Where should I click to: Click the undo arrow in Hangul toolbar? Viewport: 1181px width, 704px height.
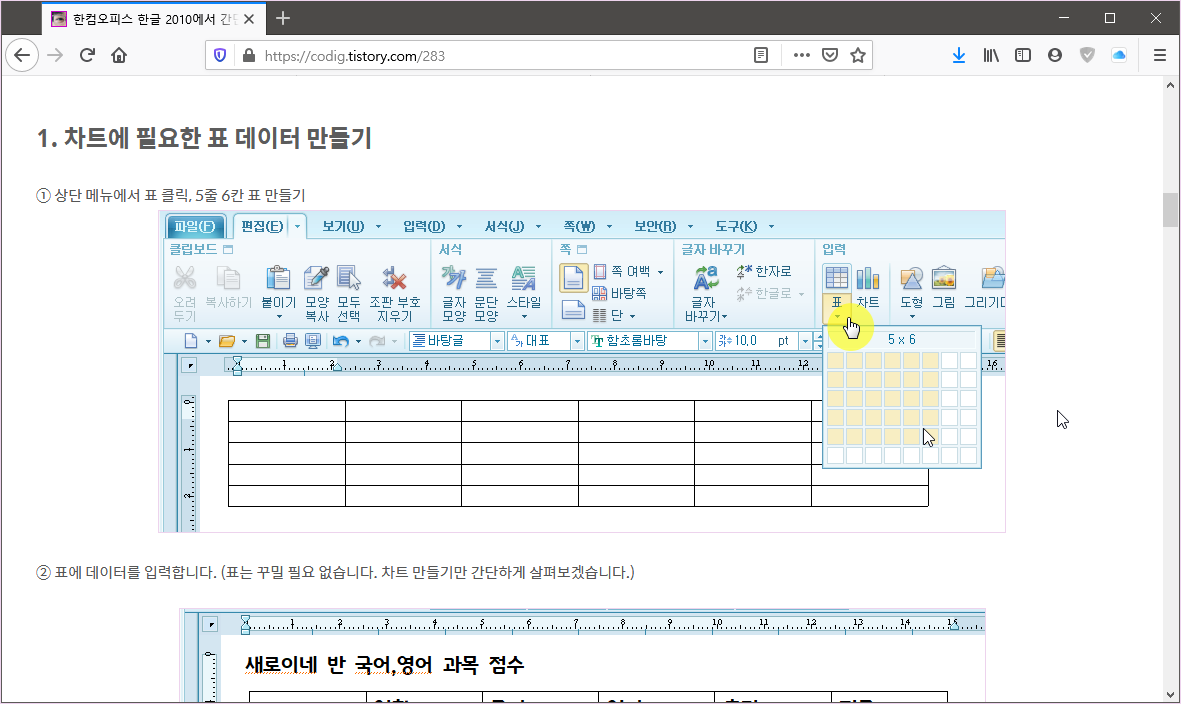point(340,341)
